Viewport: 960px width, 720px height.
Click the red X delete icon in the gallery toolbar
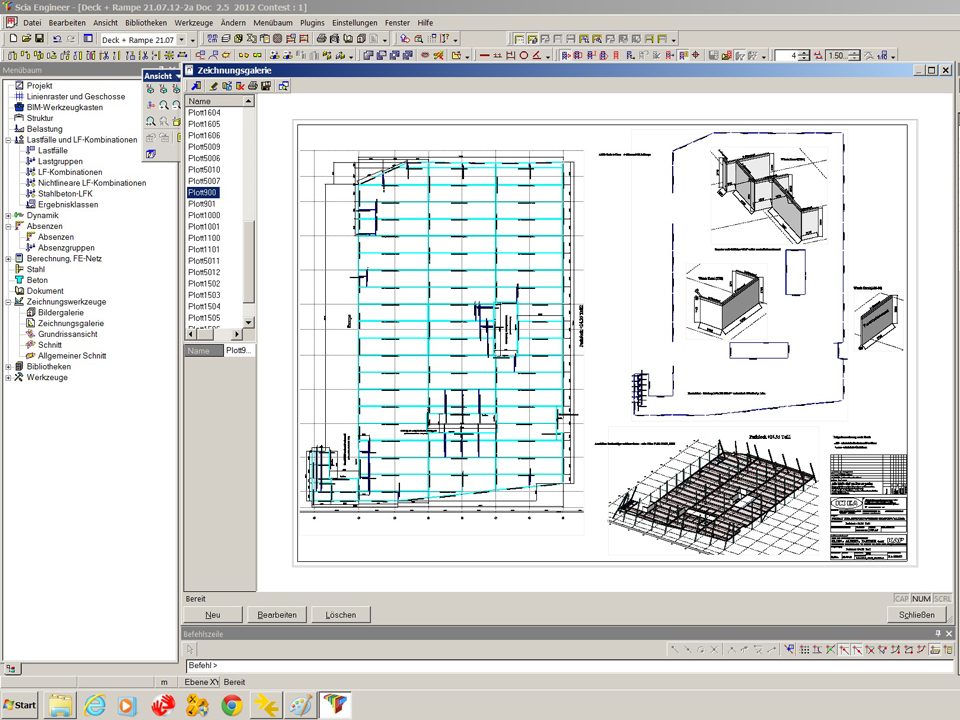click(x=240, y=86)
